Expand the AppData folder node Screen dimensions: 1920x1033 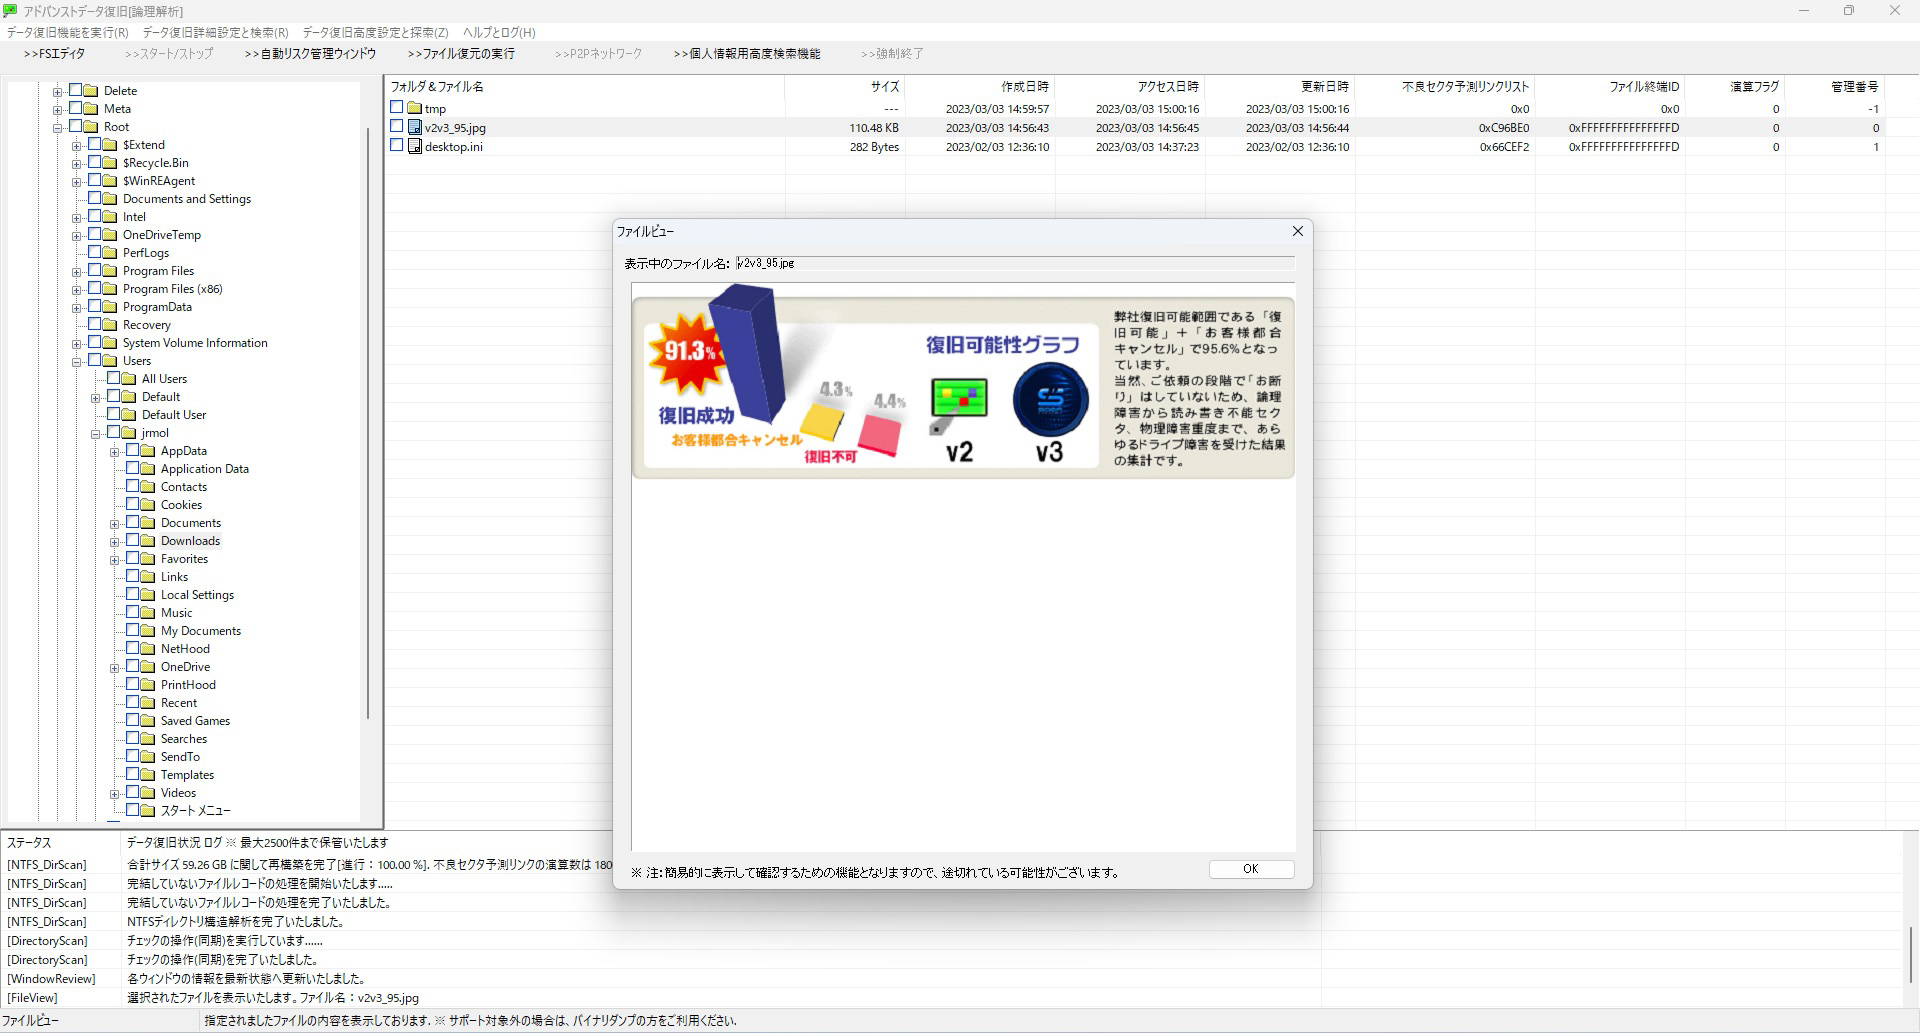coord(115,452)
